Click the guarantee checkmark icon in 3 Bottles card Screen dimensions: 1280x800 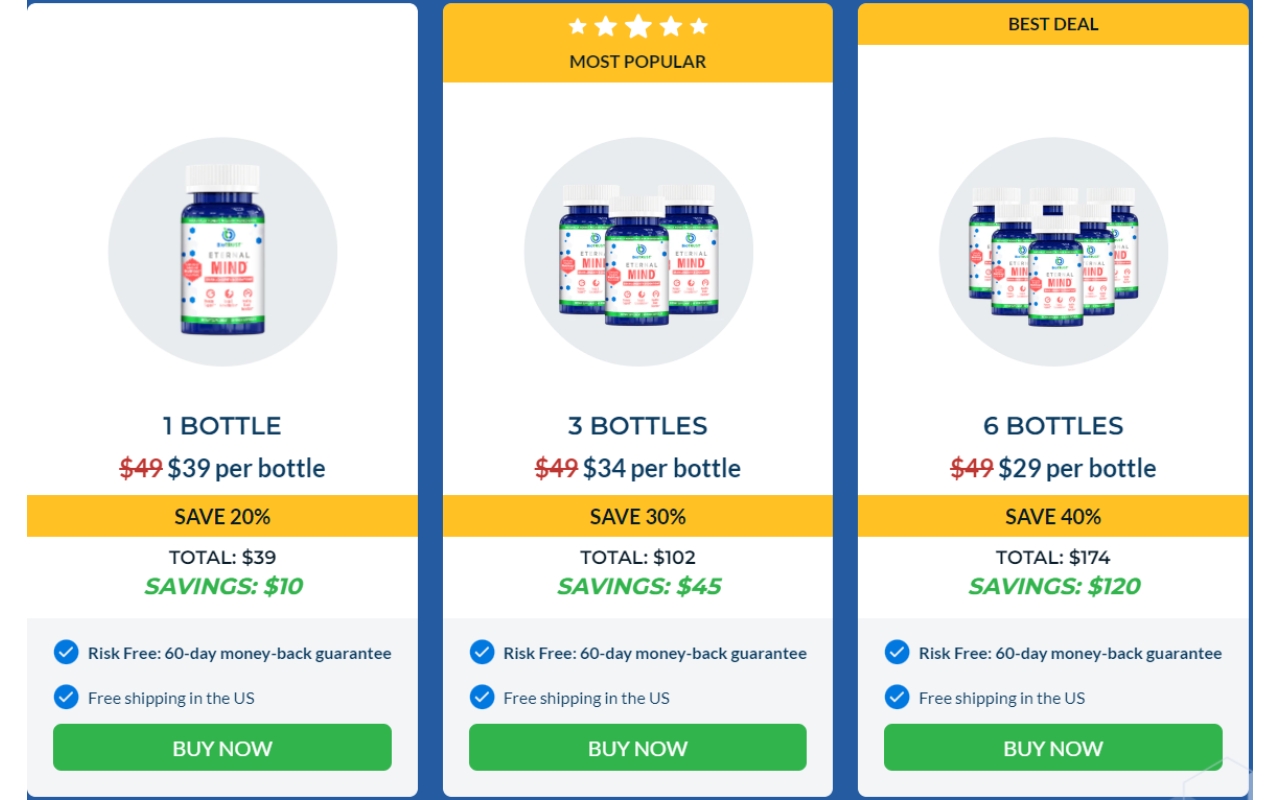[482, 653]
